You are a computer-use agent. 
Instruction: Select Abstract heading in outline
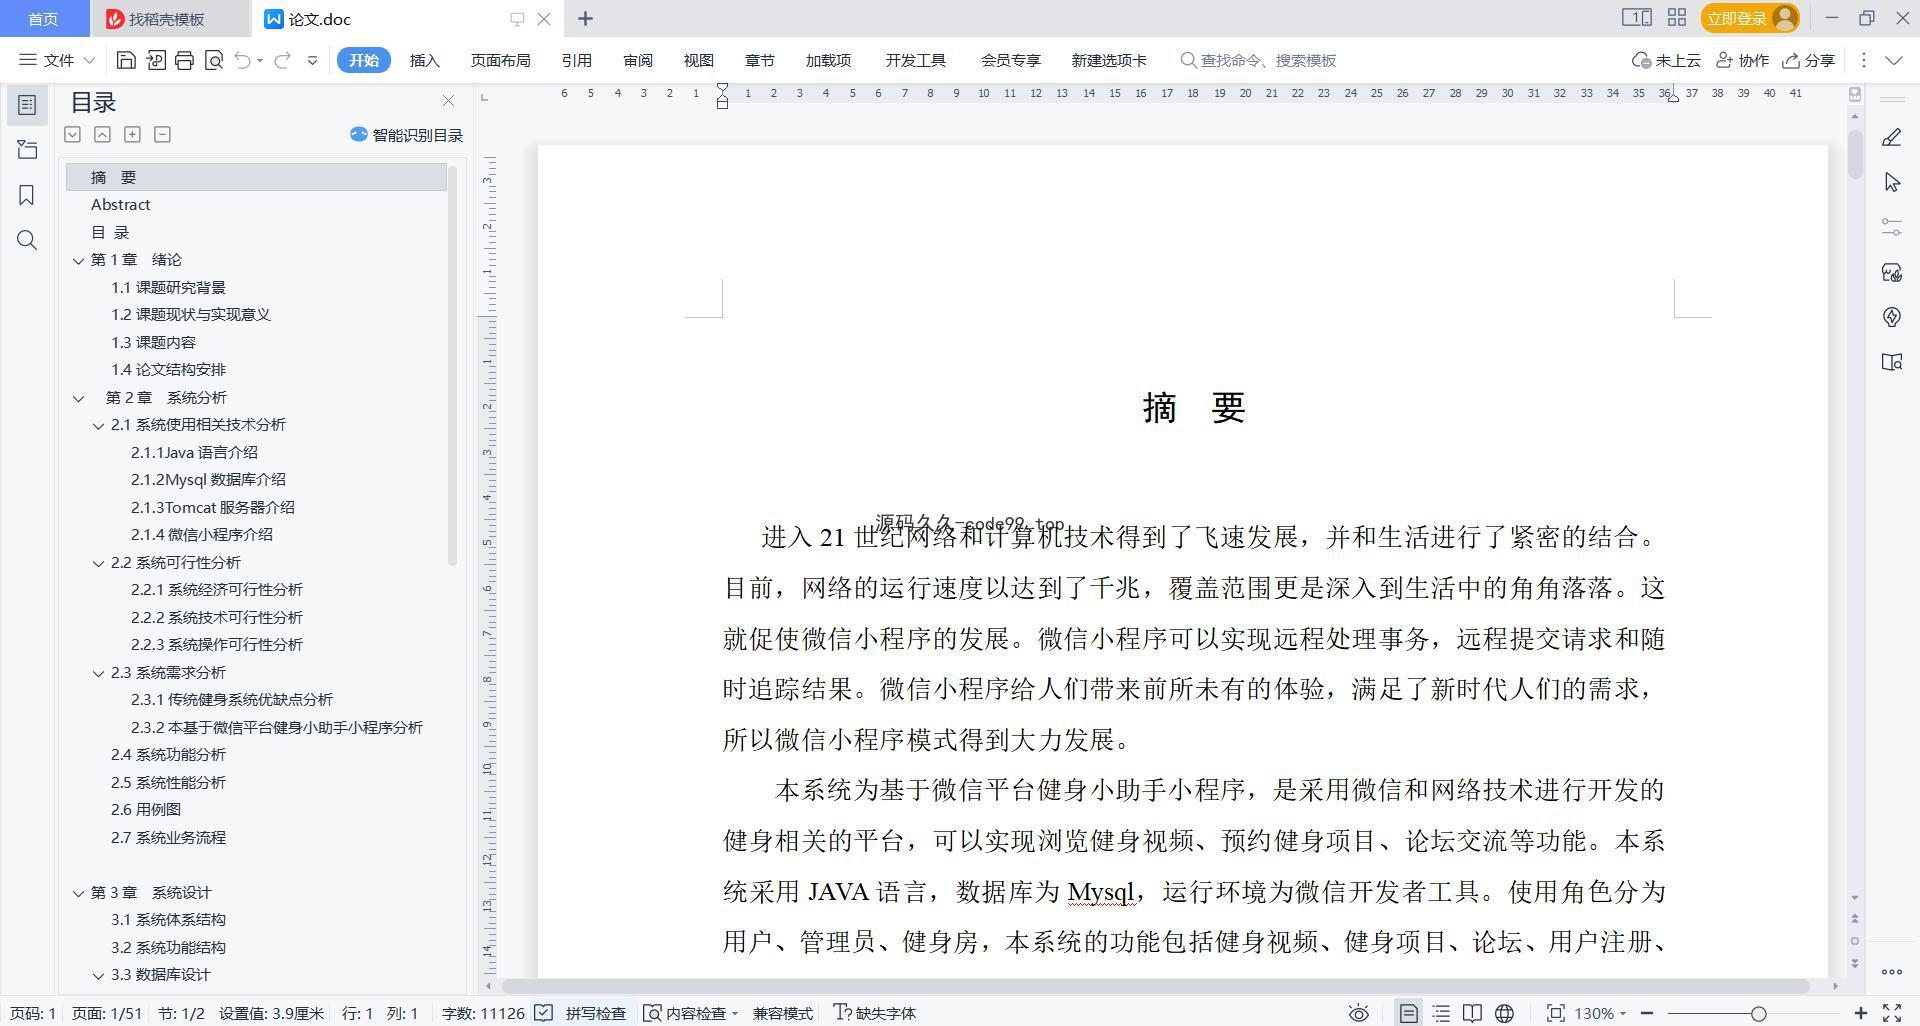pos(120,205)
